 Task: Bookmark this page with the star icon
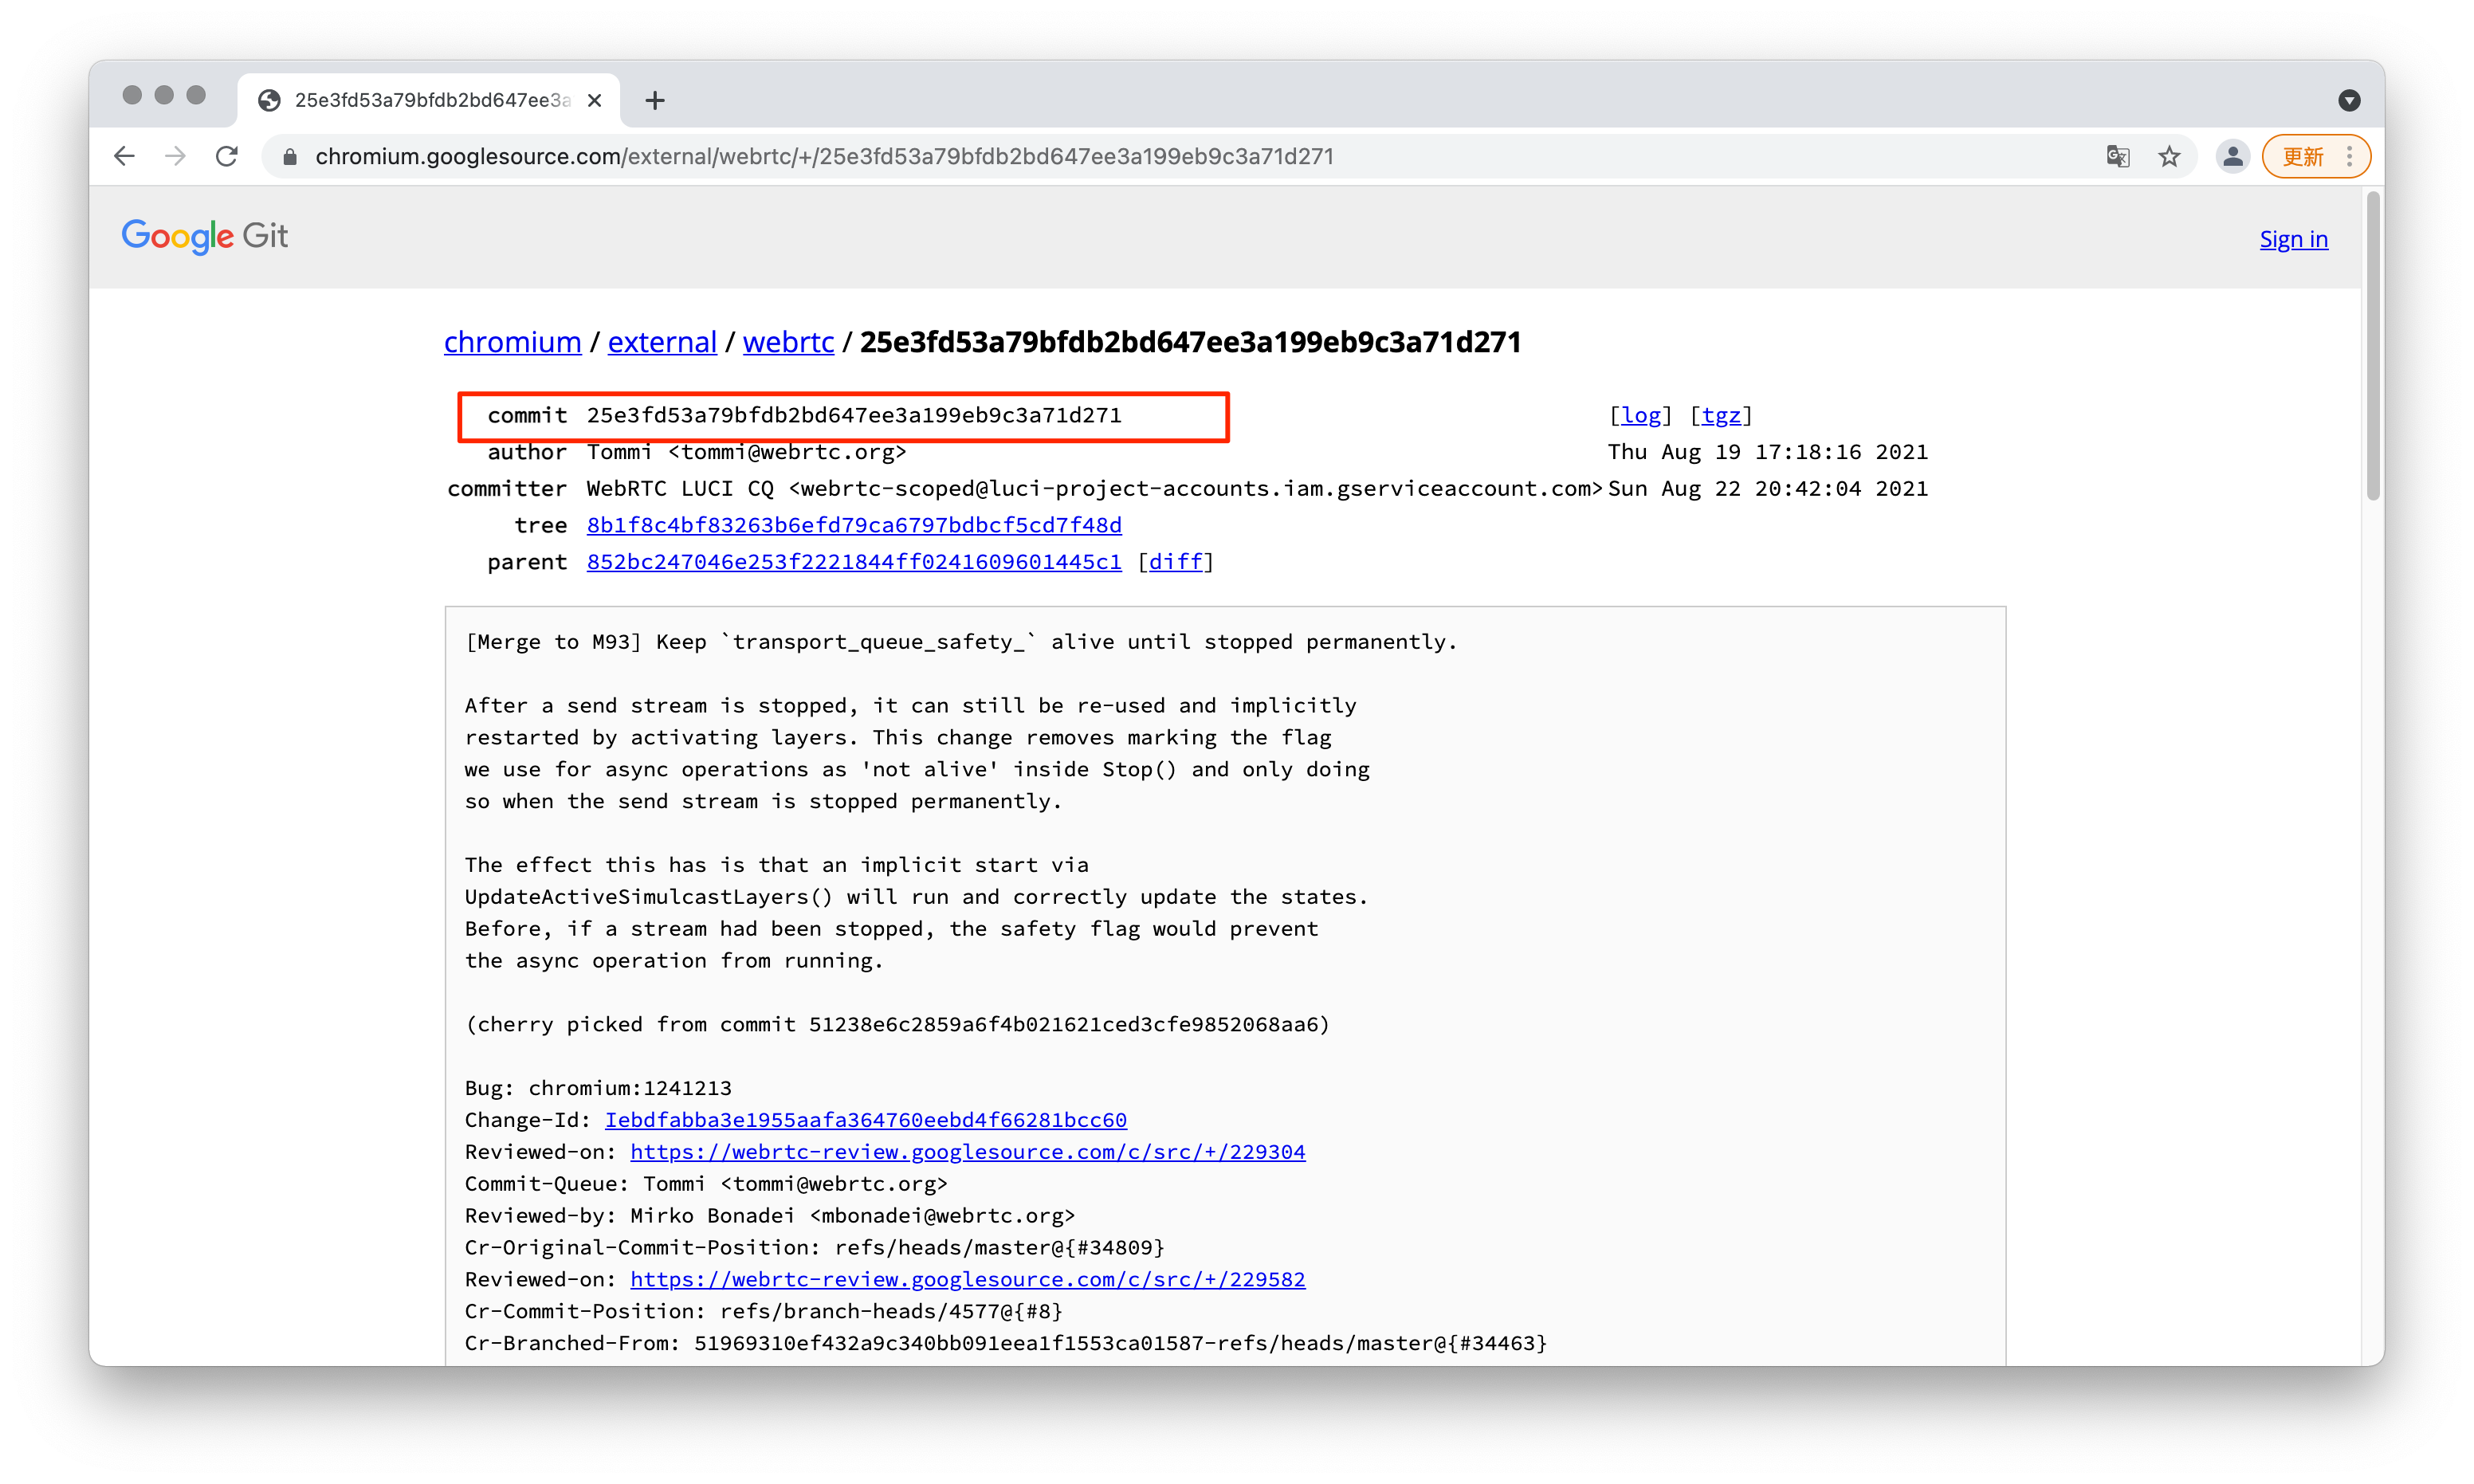click(2168, 156)
